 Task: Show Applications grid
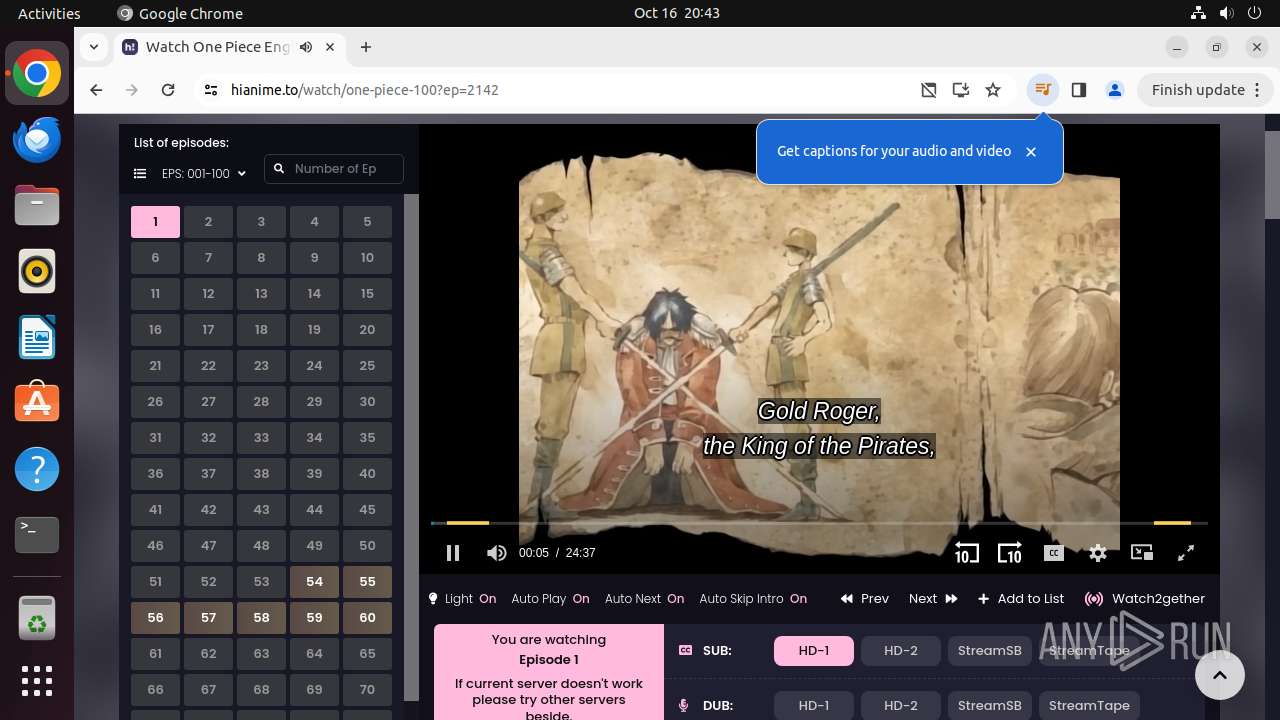[x=37, y=681]
